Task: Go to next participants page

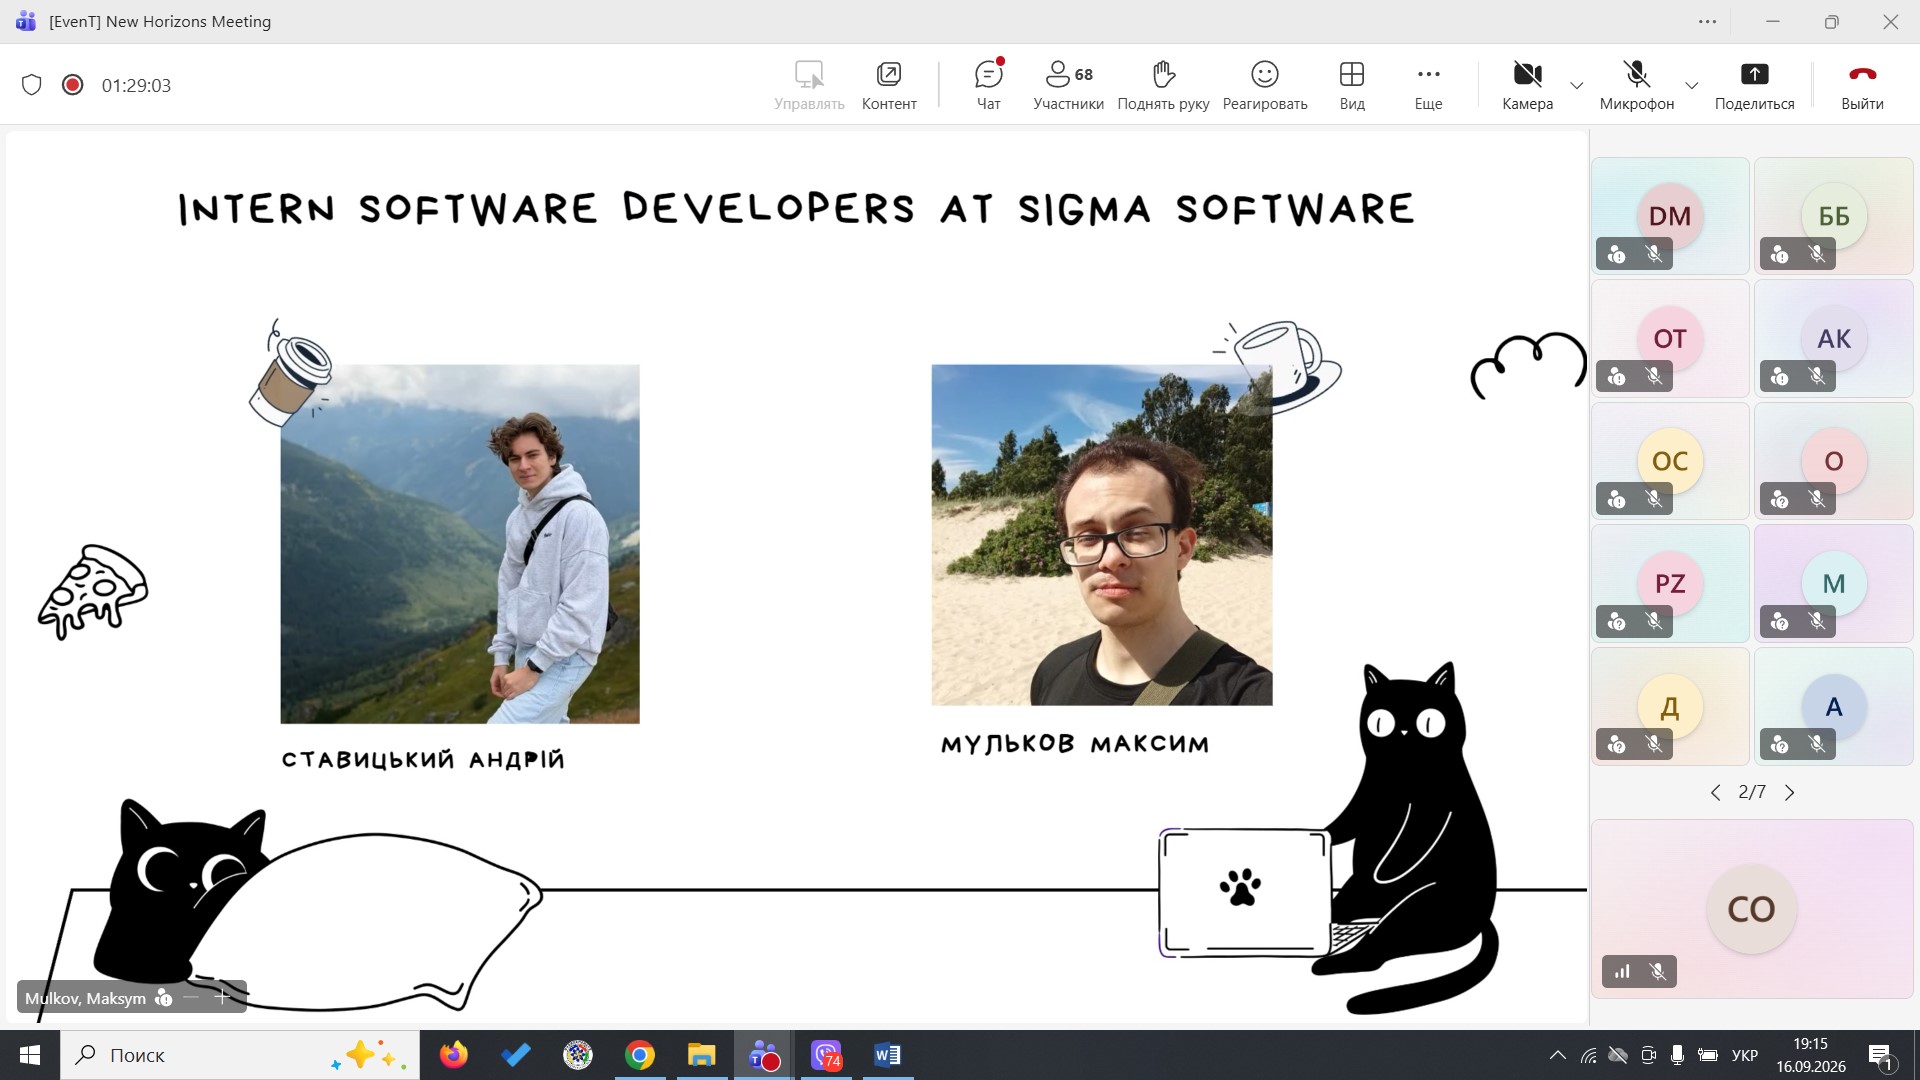Action: 1790,793
